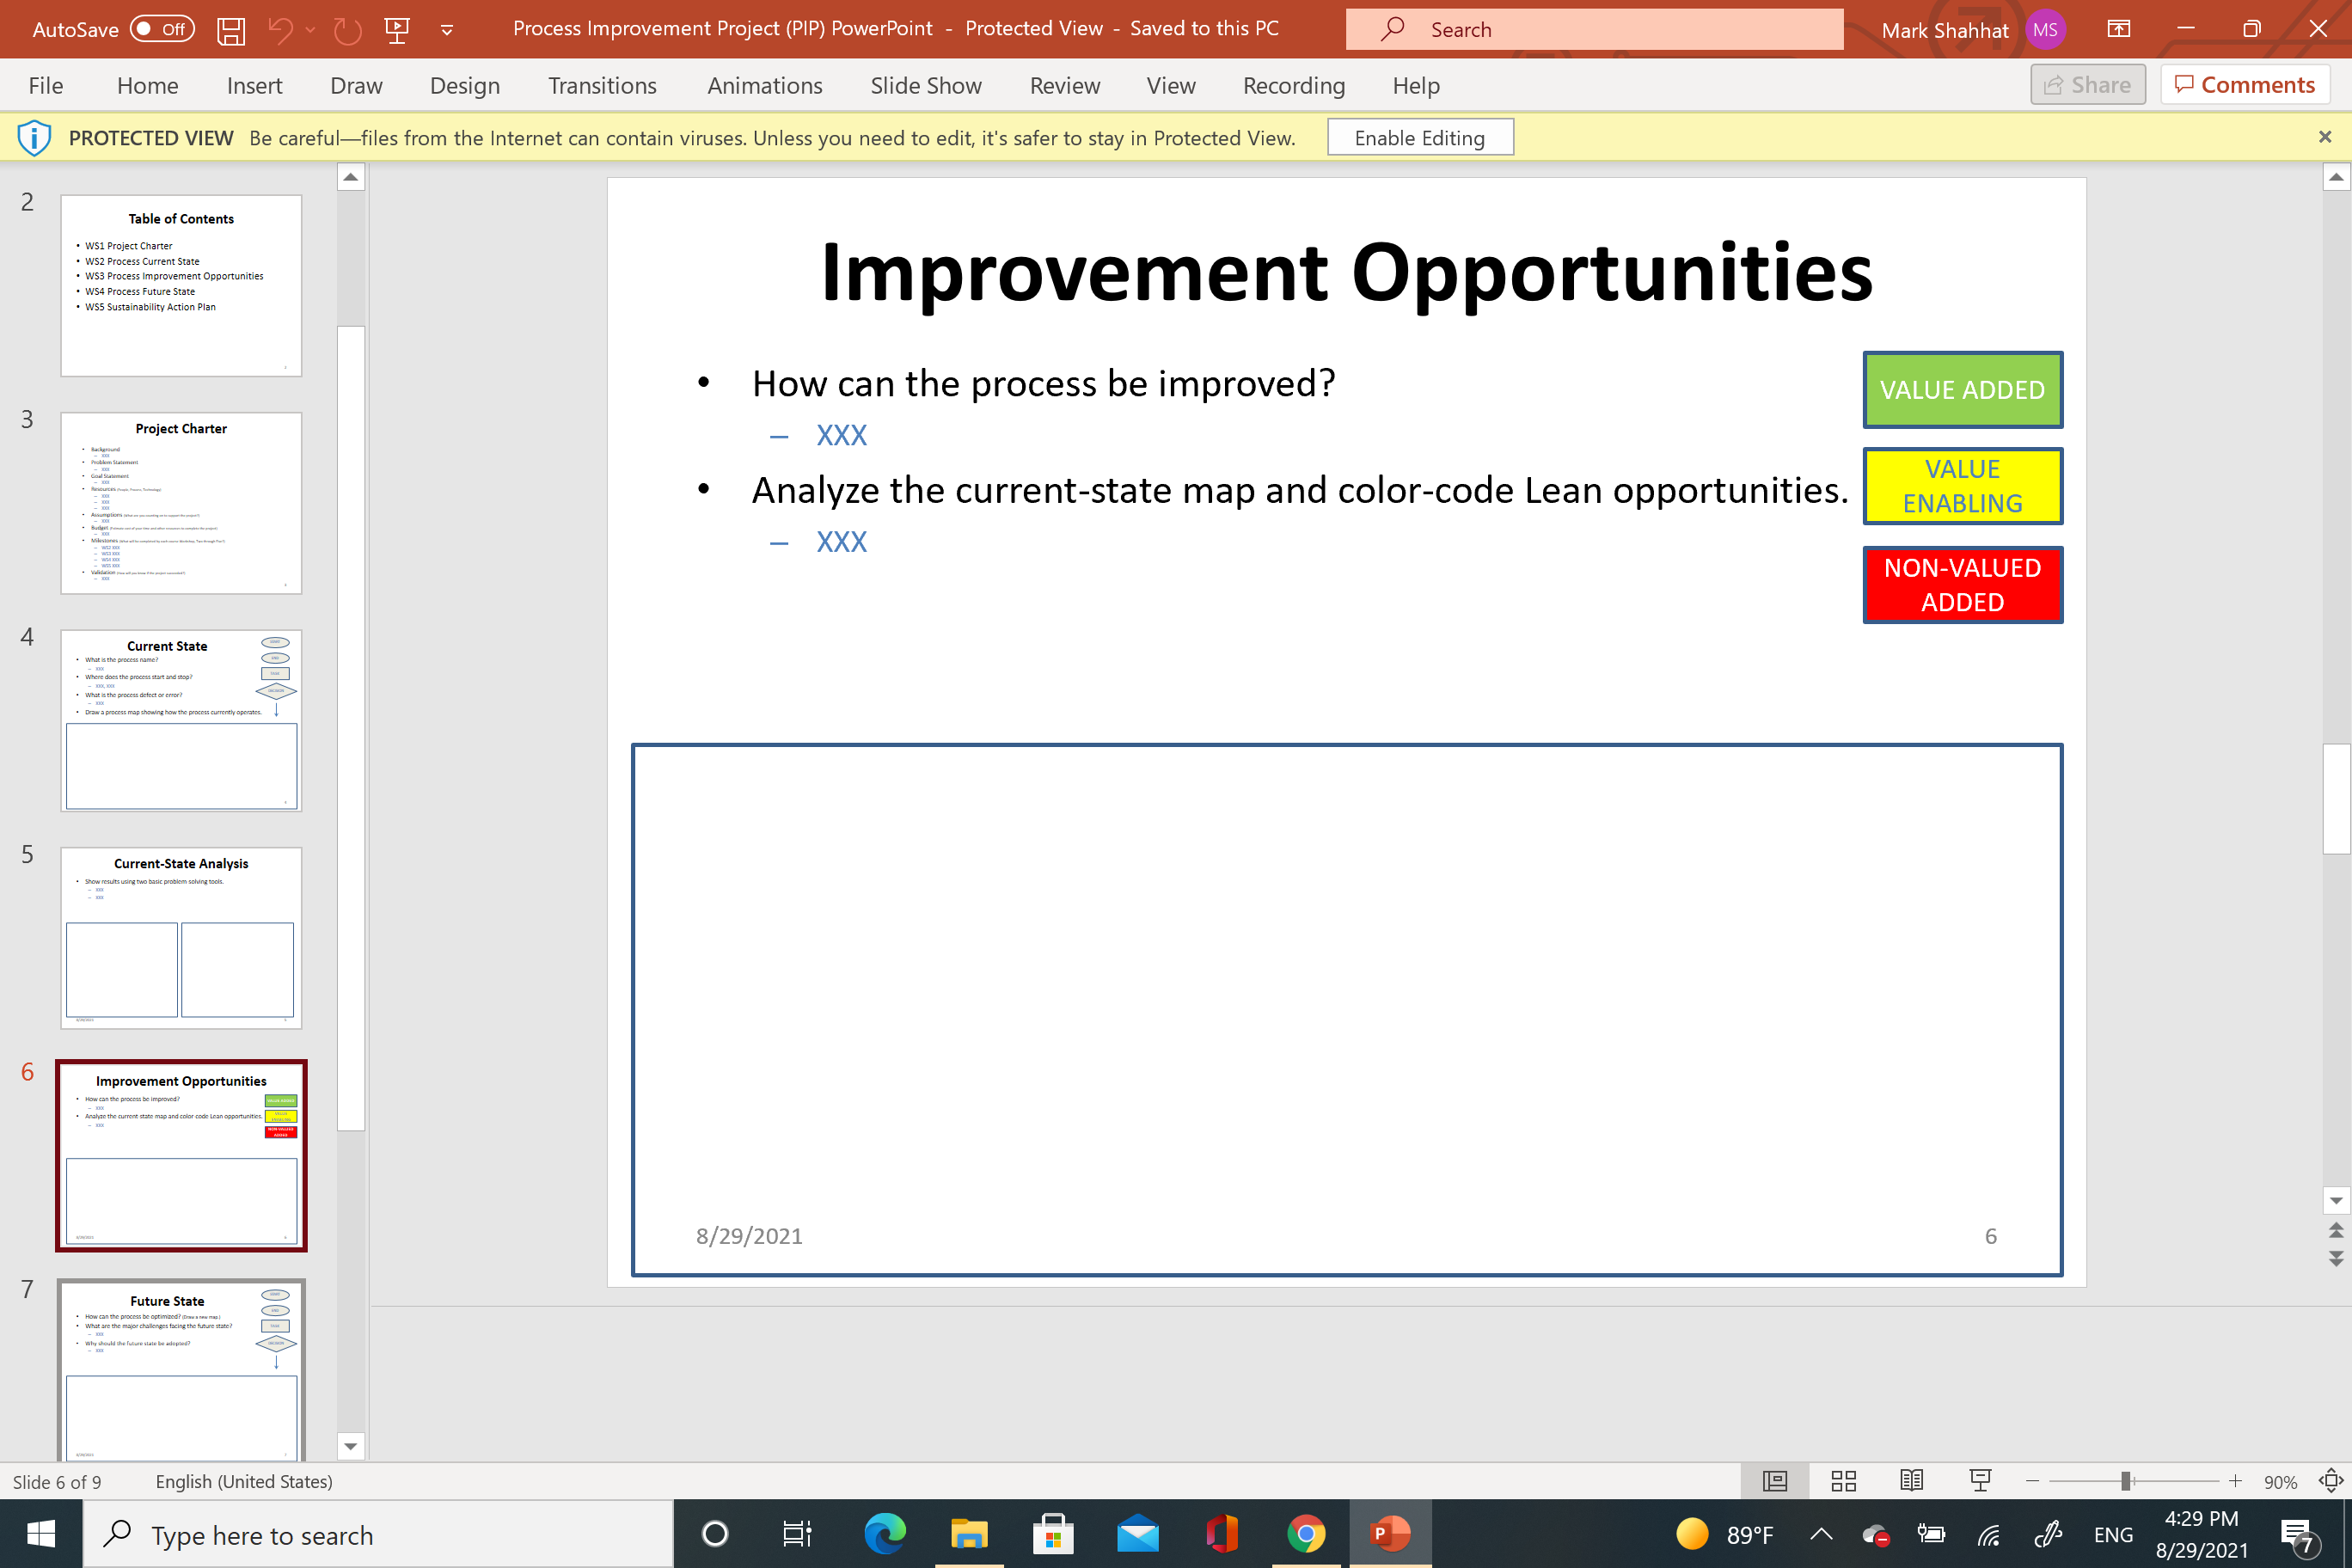This screenshot has width=2352, height=1568.
Task: Switch to the Design ribbon tab
Action: tap(464, 86)
